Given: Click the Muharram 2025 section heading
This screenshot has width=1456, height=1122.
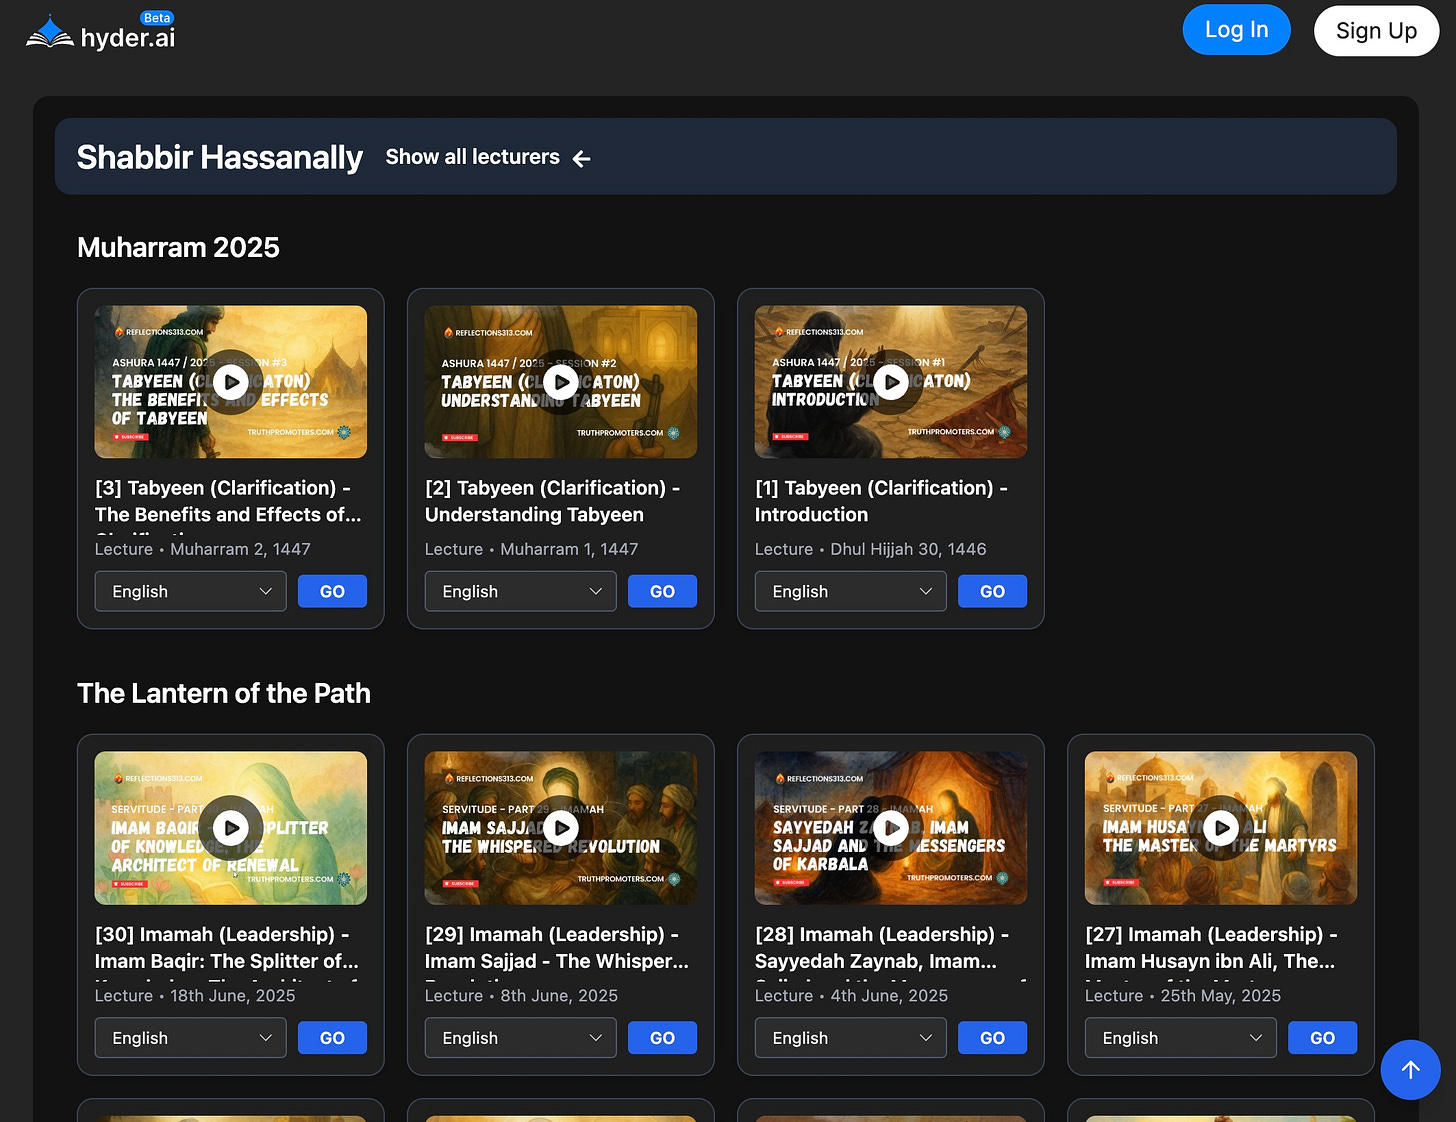Looking at the screenshot, I should pos(178,247).
